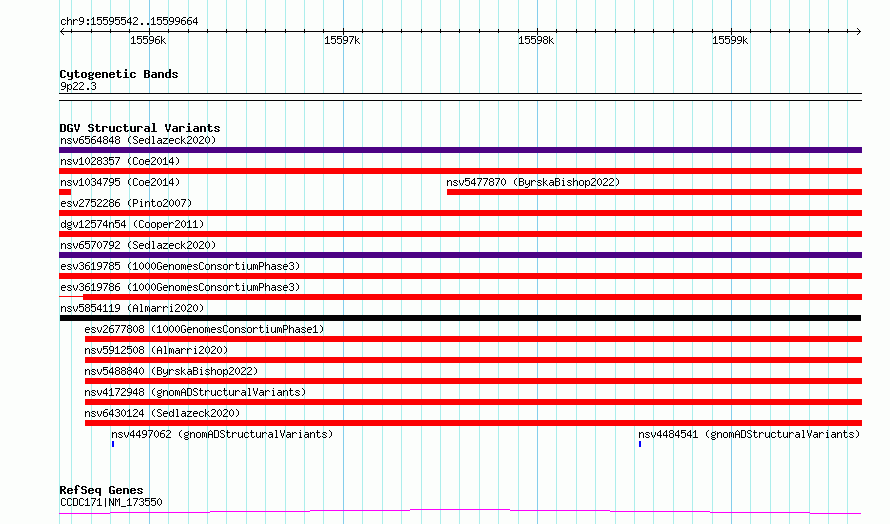Click the nsv6430124 (Sedlazeck2020) label
The height and width of the screenshot is (524, 890).
coord(162,413)
